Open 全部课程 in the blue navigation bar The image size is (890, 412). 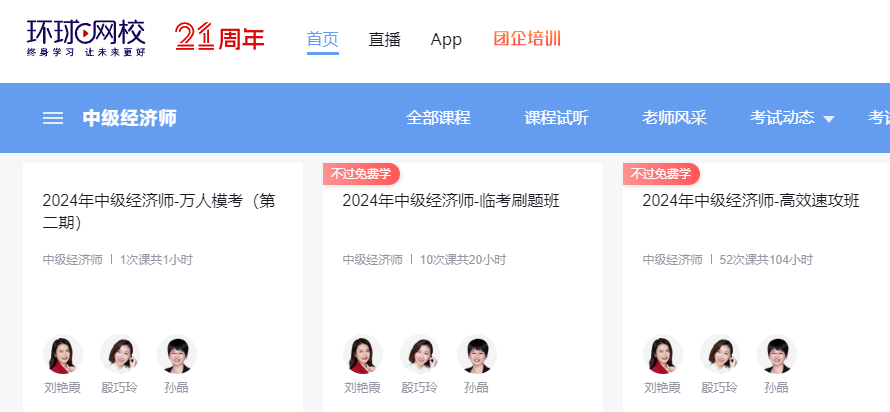pos(438,118)
